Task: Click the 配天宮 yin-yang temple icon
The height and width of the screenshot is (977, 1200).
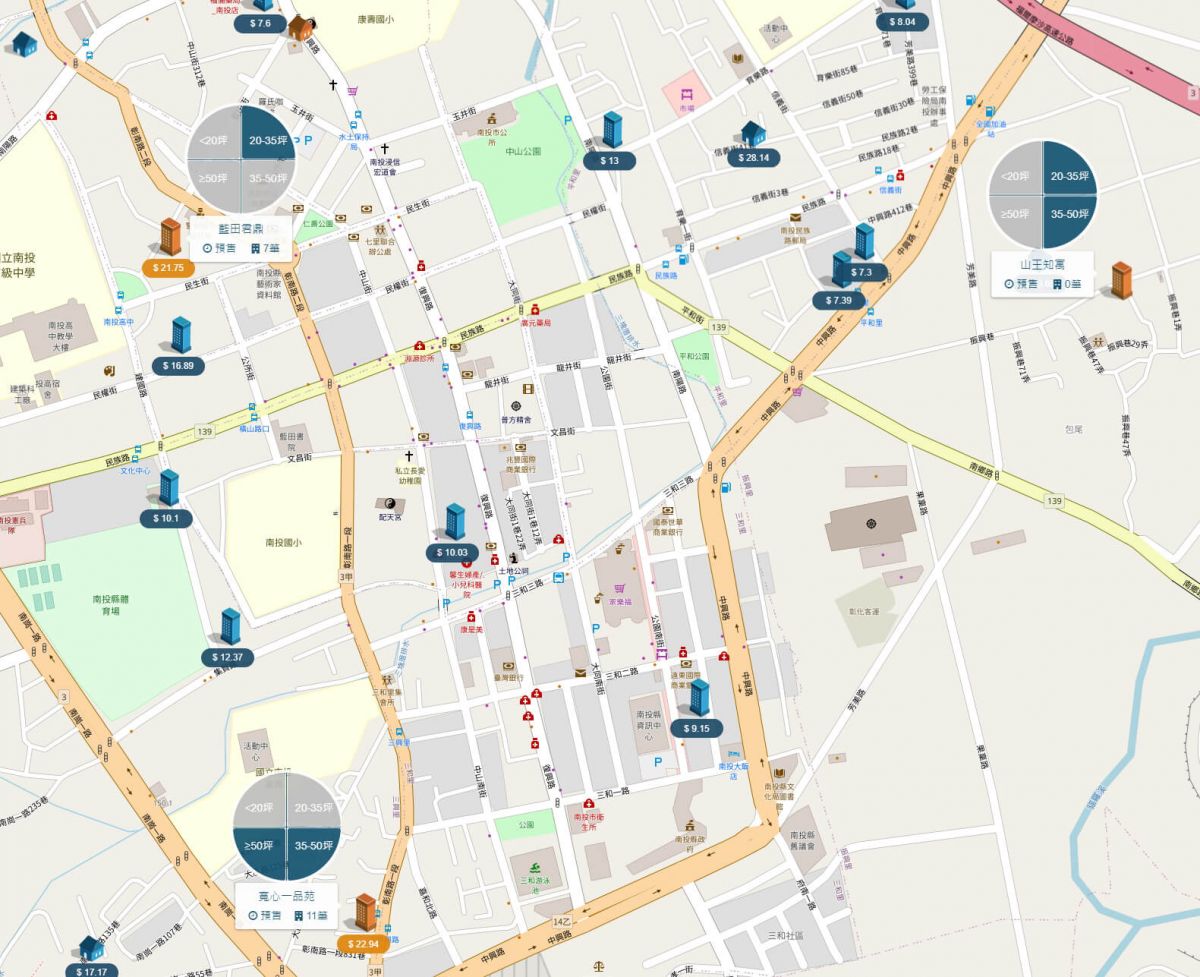Action: click(x=389, y=504)
